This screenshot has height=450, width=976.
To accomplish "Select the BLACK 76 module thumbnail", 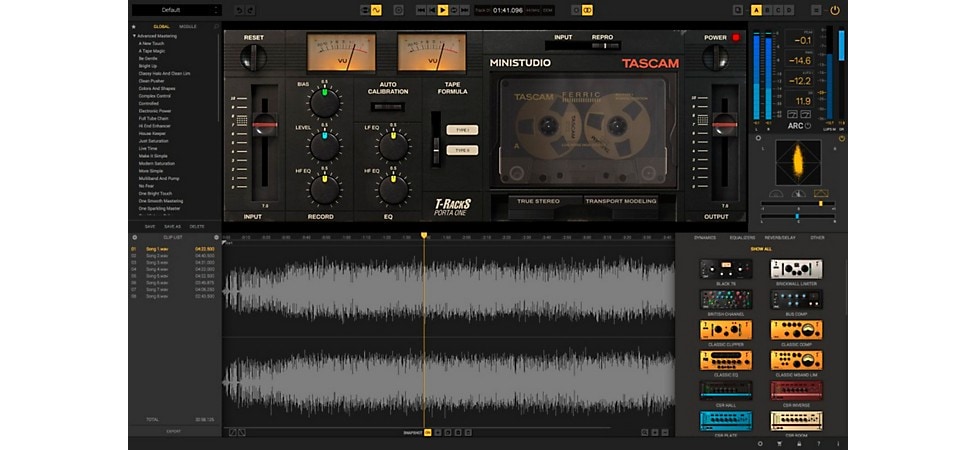I will point(726,269).
